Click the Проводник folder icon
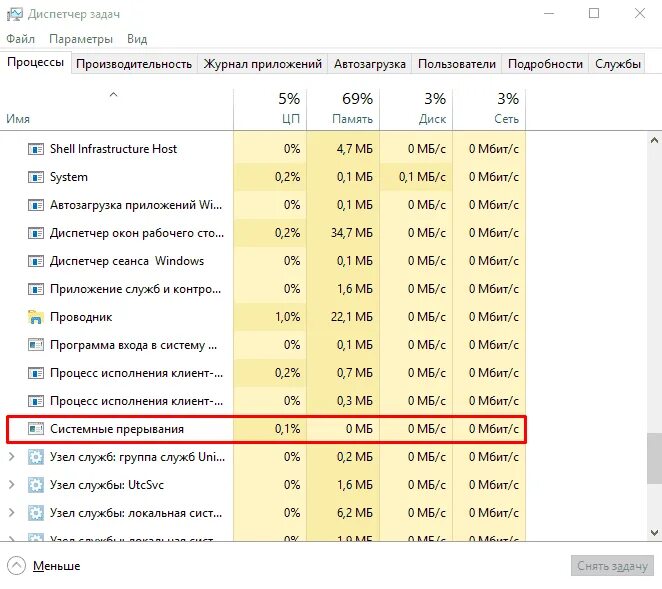The image size is (662, 589). (x=35, y=317)
